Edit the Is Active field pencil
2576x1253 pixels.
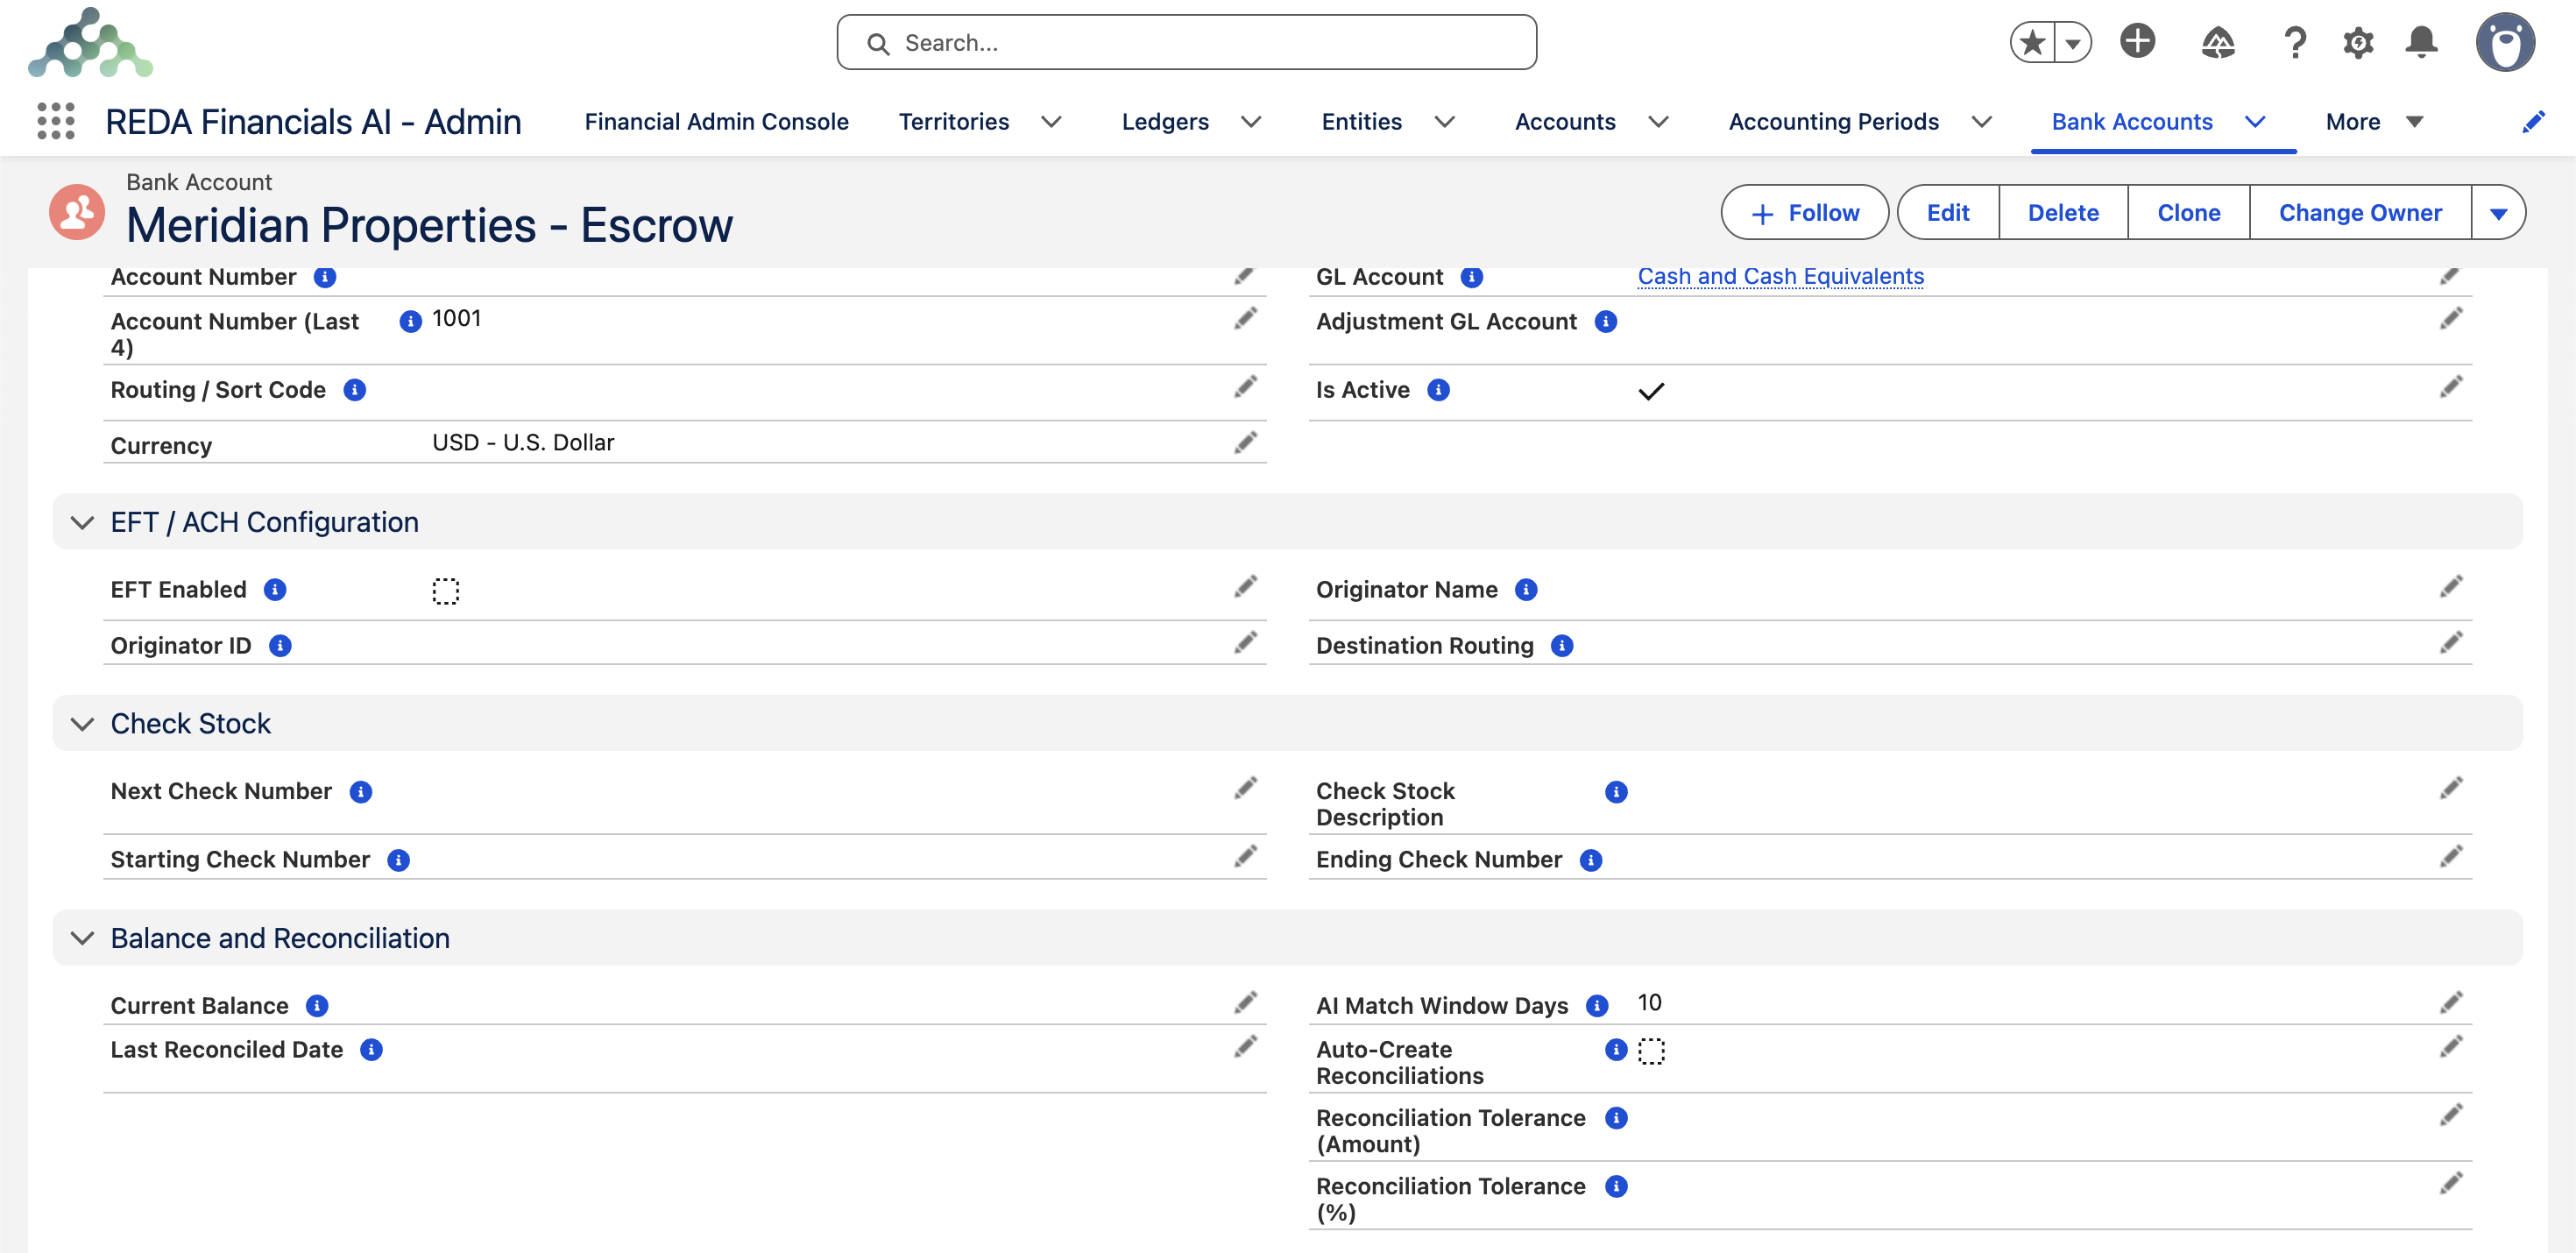click(2451, 386)
